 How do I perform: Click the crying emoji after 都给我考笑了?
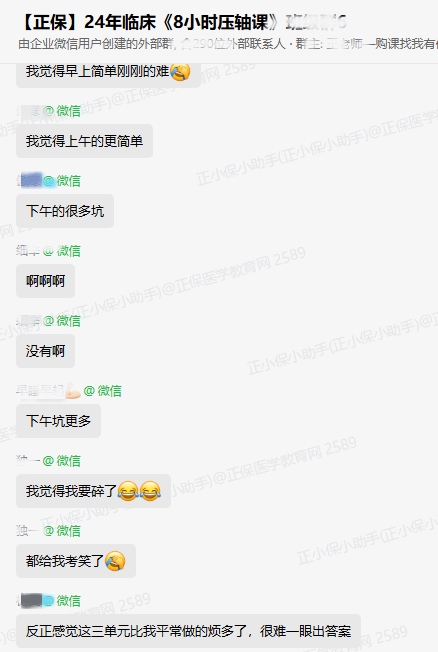coord(115,561)
